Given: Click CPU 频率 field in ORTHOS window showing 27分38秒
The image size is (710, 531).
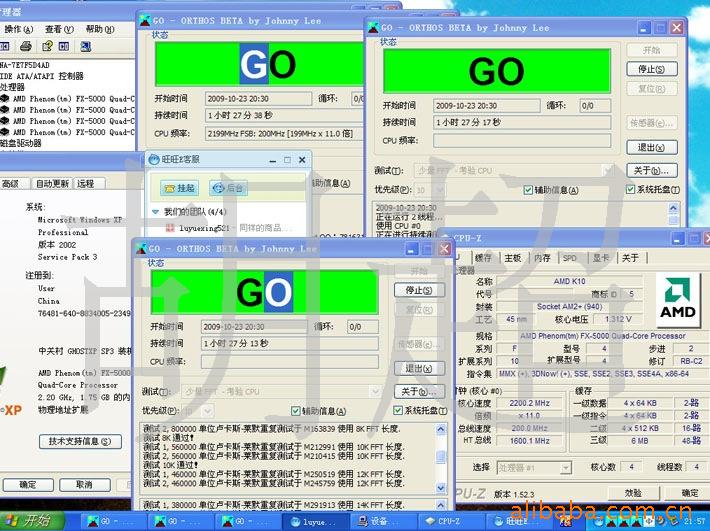Looking at the screenshot, I should [x=285, y=134].
